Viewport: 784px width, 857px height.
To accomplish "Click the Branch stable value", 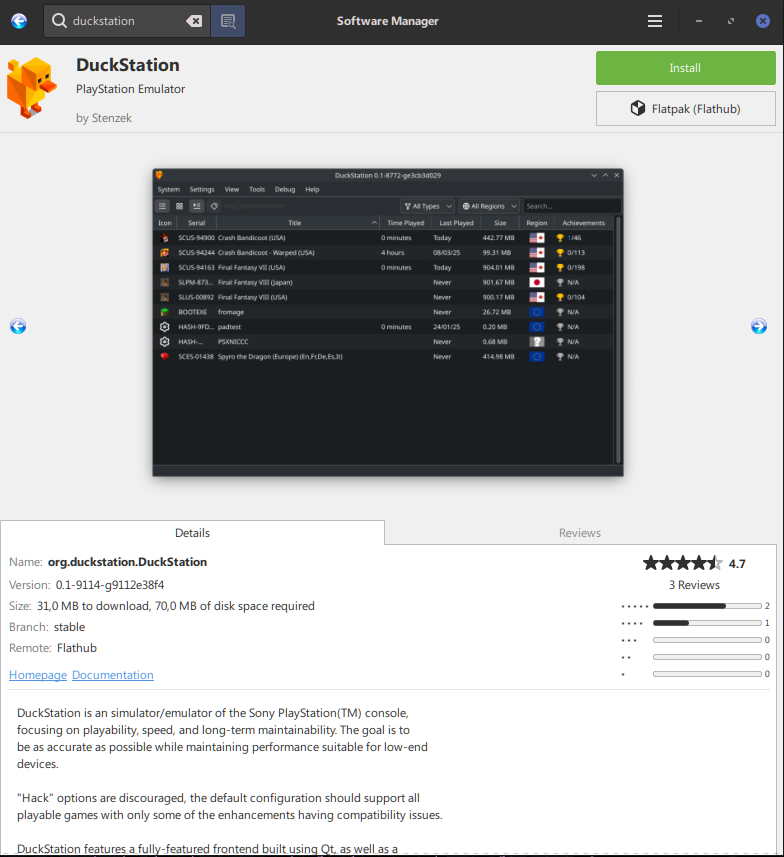I will click(69, 627).
